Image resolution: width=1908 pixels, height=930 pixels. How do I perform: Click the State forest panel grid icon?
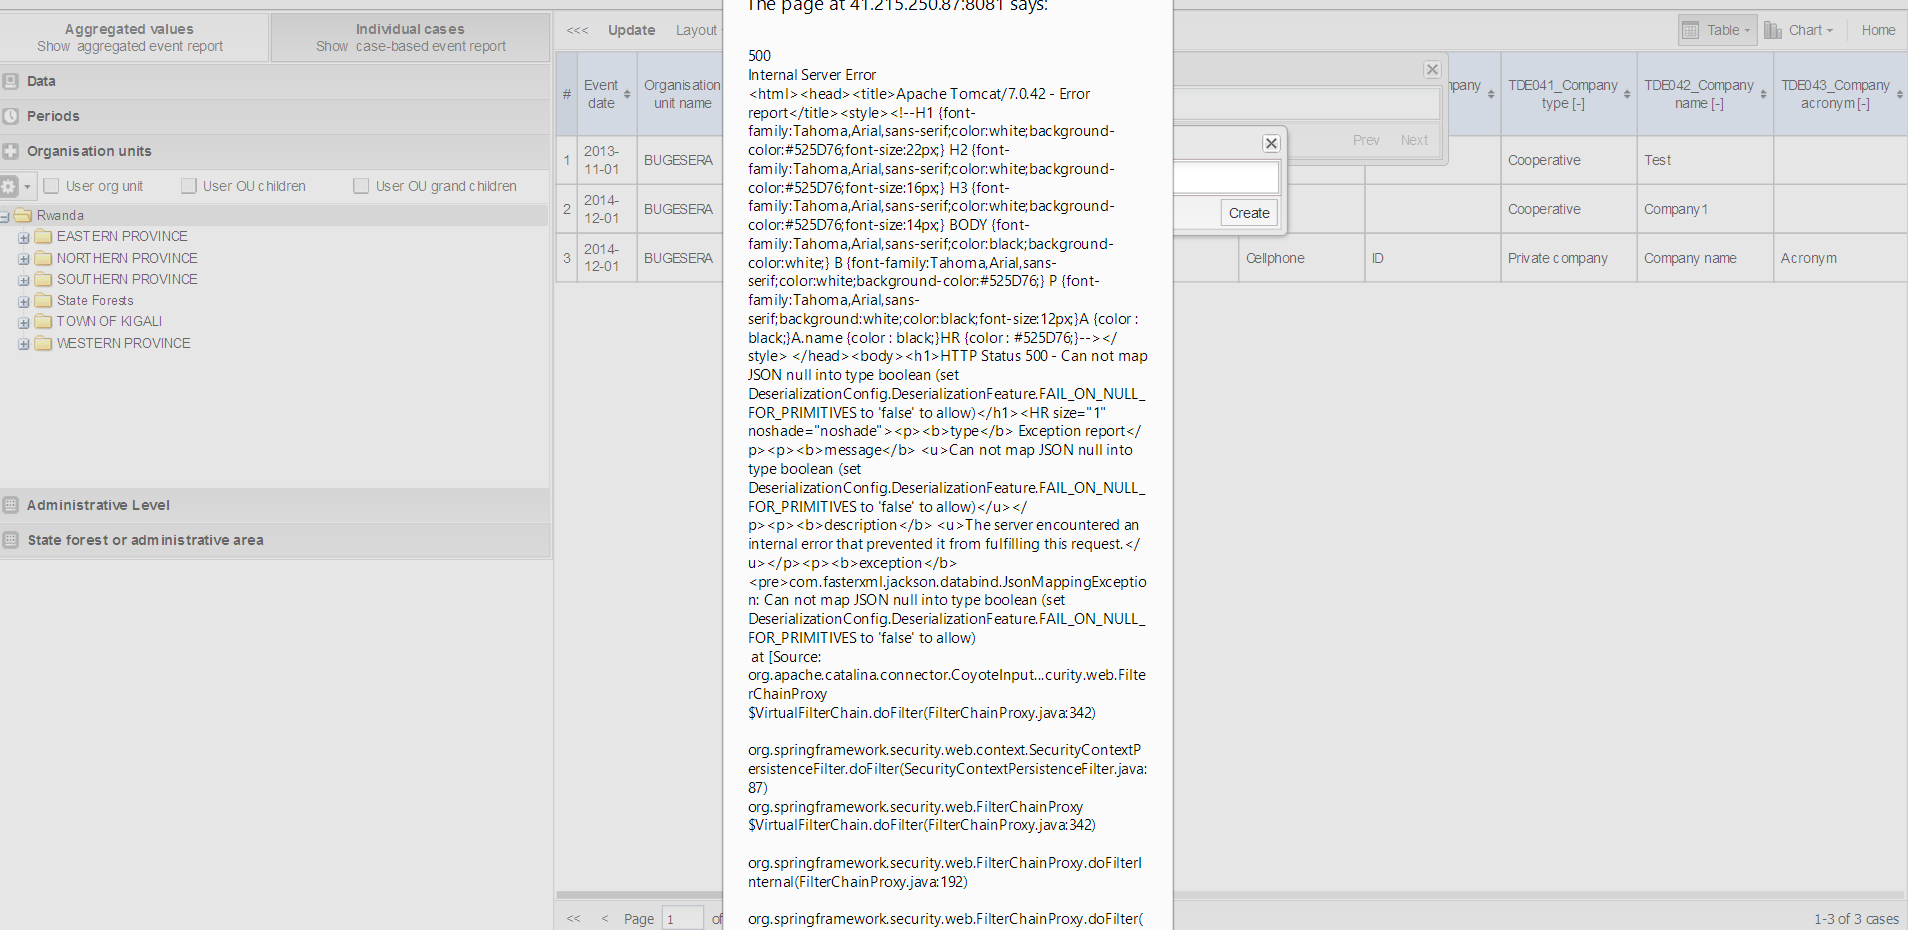[x=11, y=540]
